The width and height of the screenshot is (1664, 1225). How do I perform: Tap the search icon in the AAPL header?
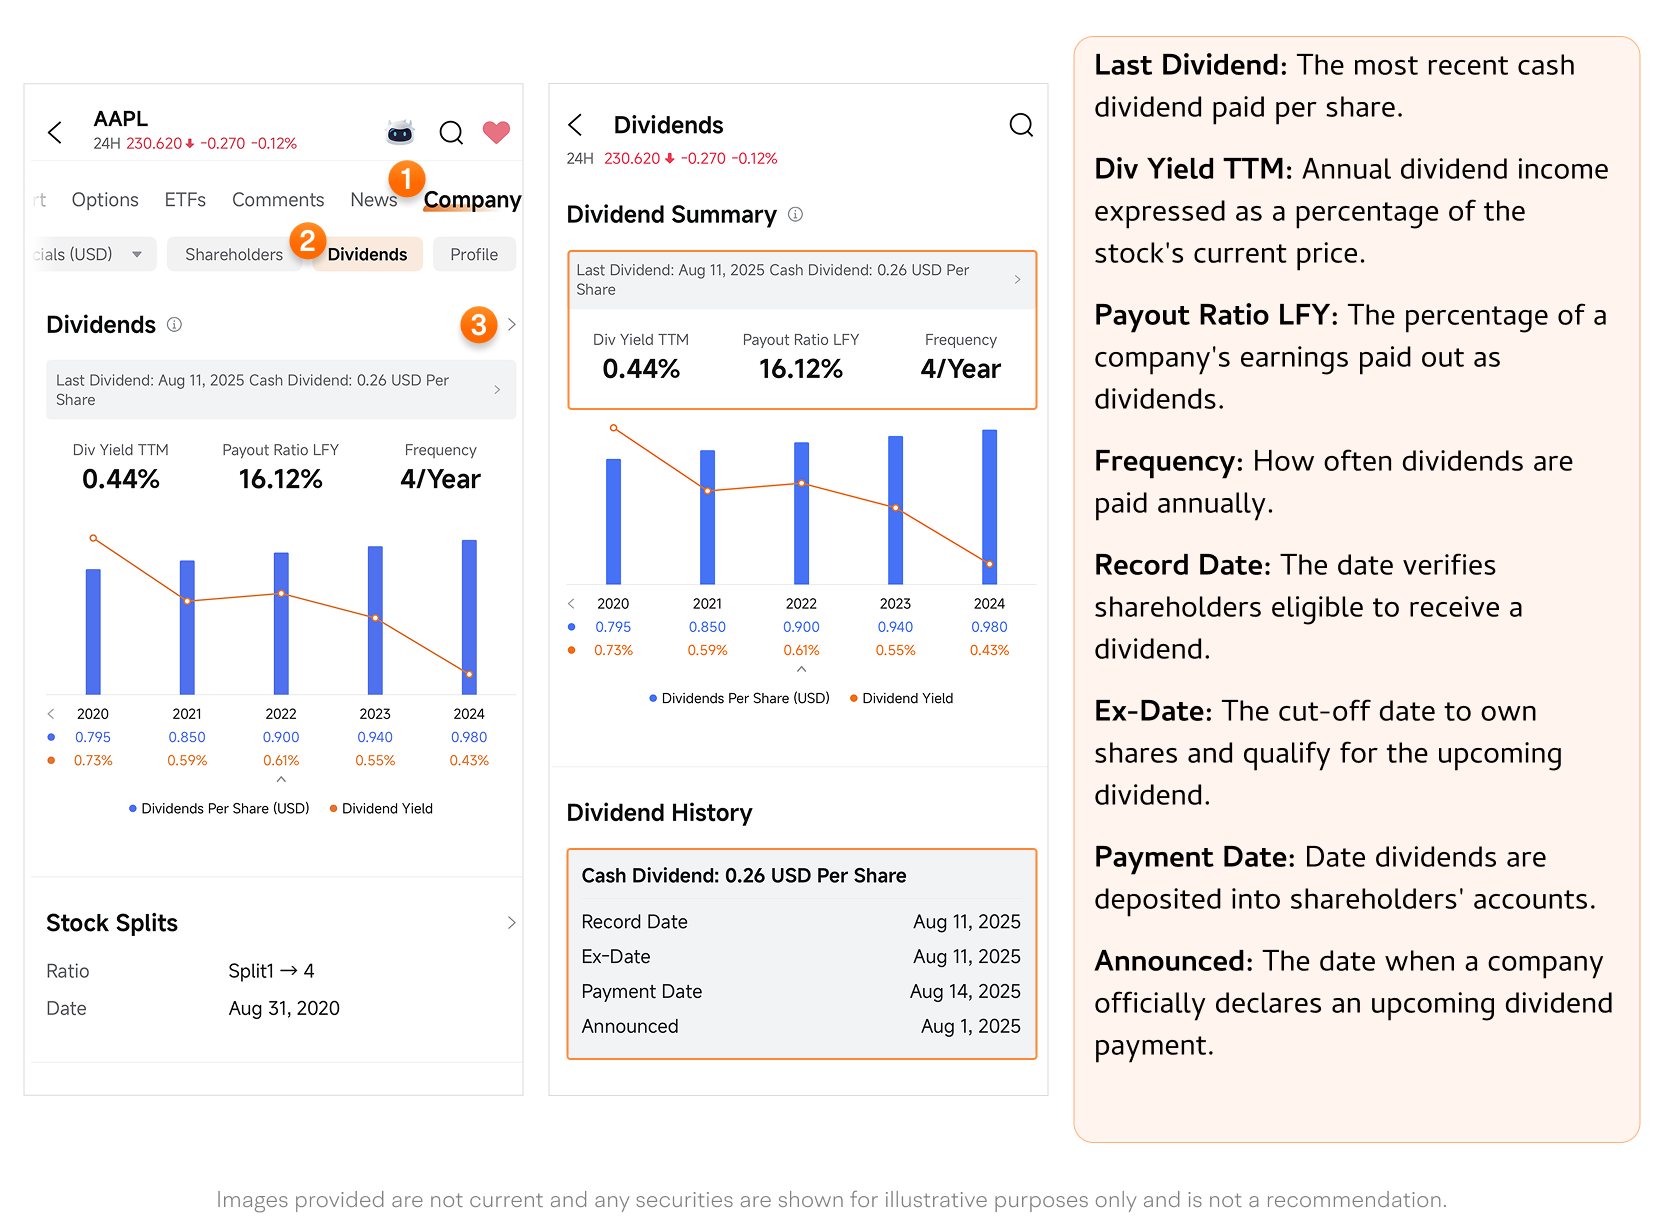(451, 133)
